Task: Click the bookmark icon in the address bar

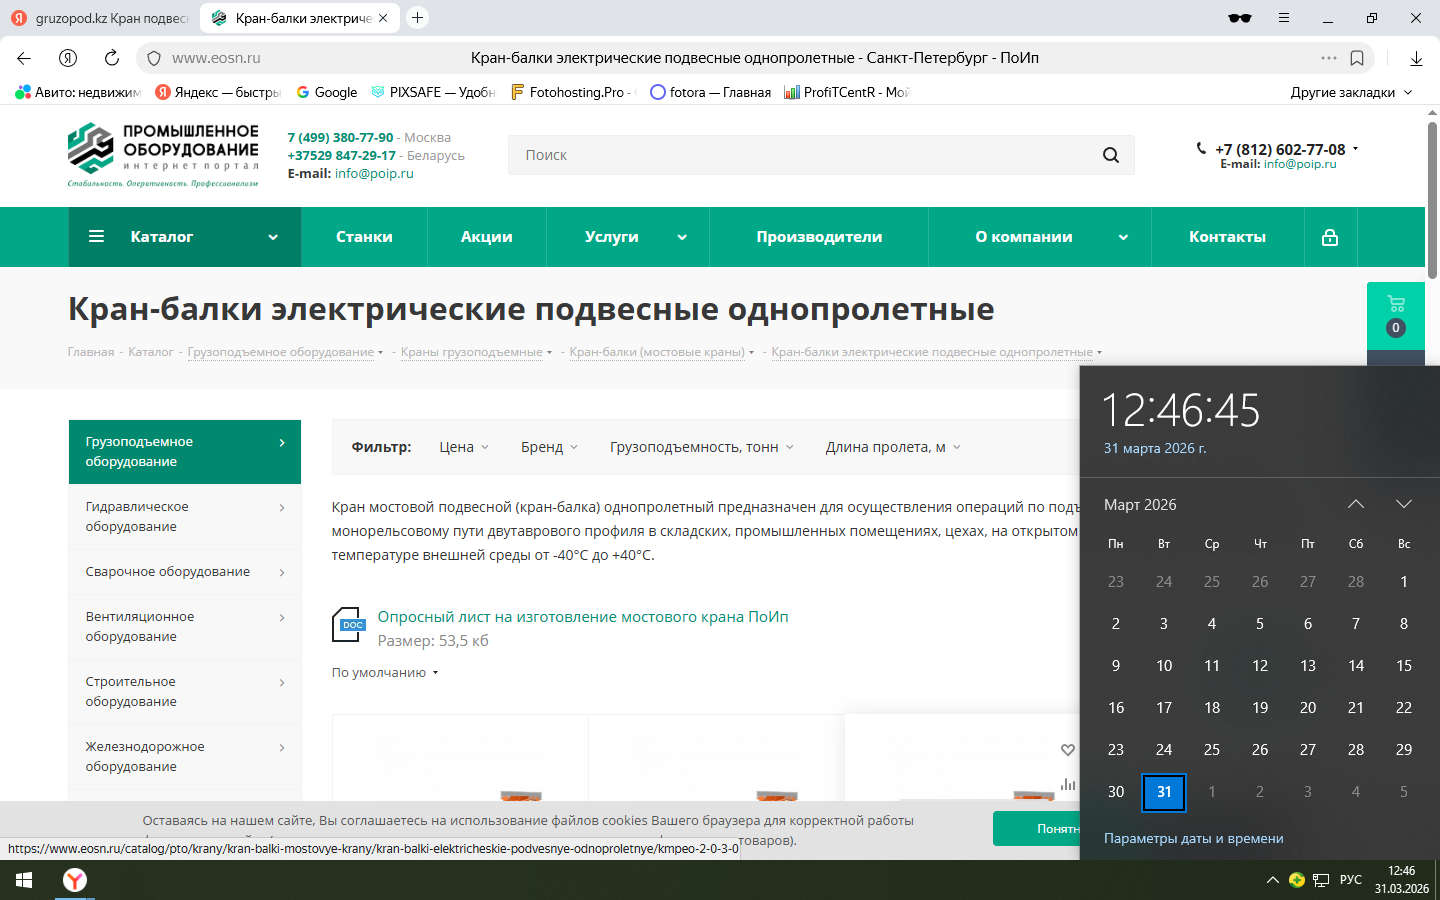Action: coord(1357,58)
